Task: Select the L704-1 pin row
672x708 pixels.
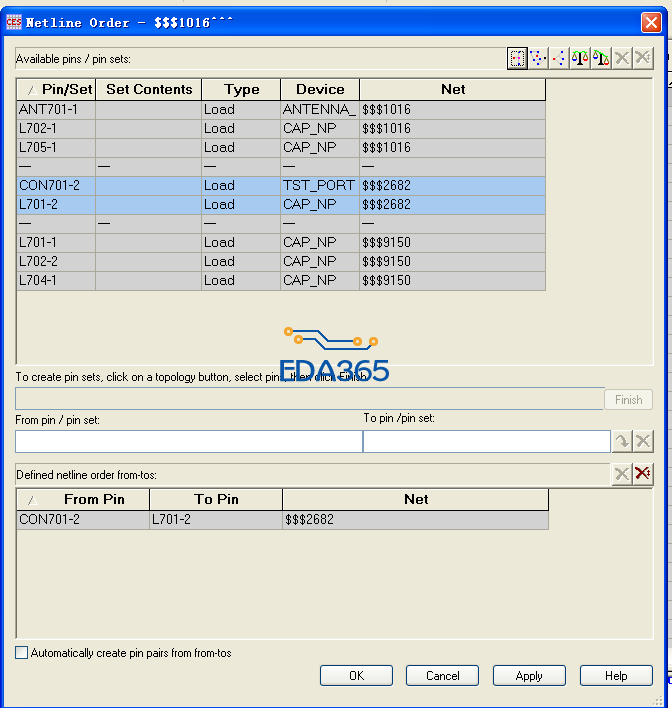Action: coord(281,280)
